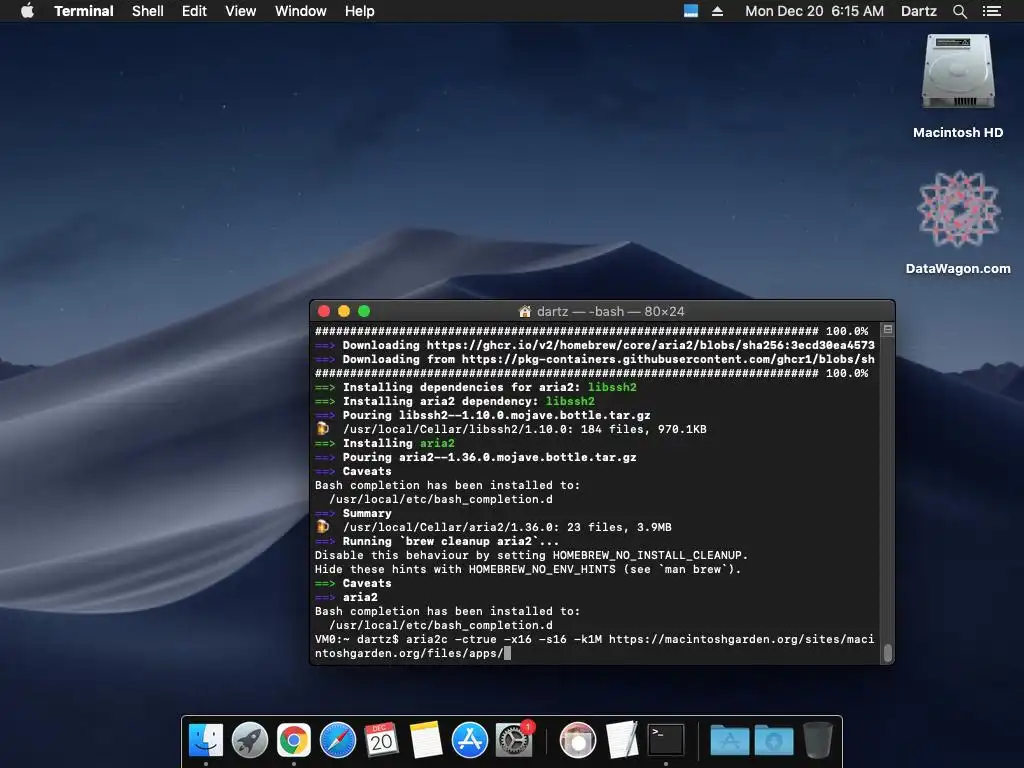Open the Applications folder stack in Dock
This screenshot has height=768, width=1024.
tap(729, 741)
